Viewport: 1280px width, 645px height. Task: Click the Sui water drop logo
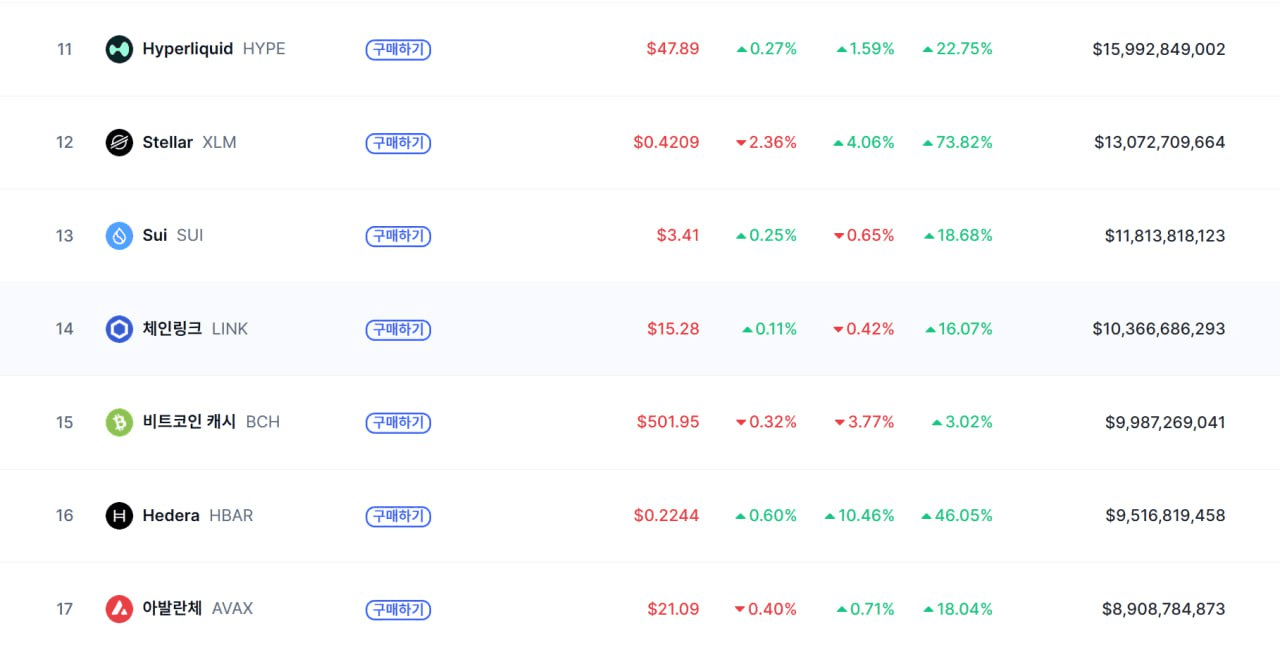[119, 236]
